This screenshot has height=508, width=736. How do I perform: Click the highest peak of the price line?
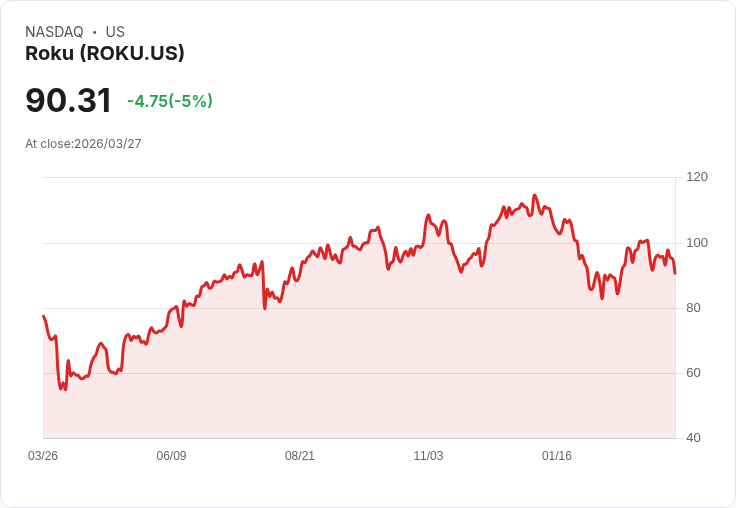coord(535,196)
